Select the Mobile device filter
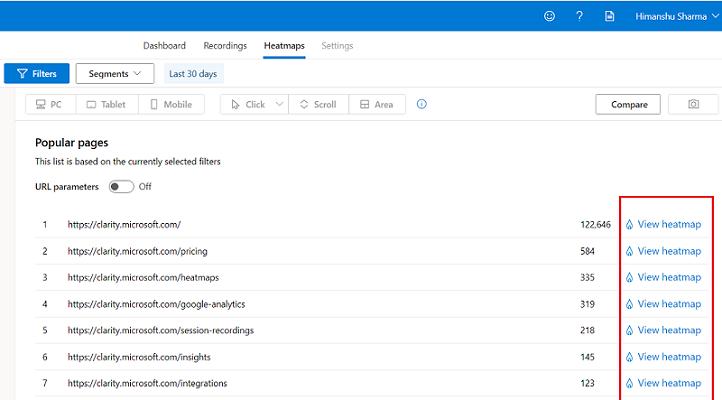The height and width of the screenshot is (400, 722). (171, 104)
